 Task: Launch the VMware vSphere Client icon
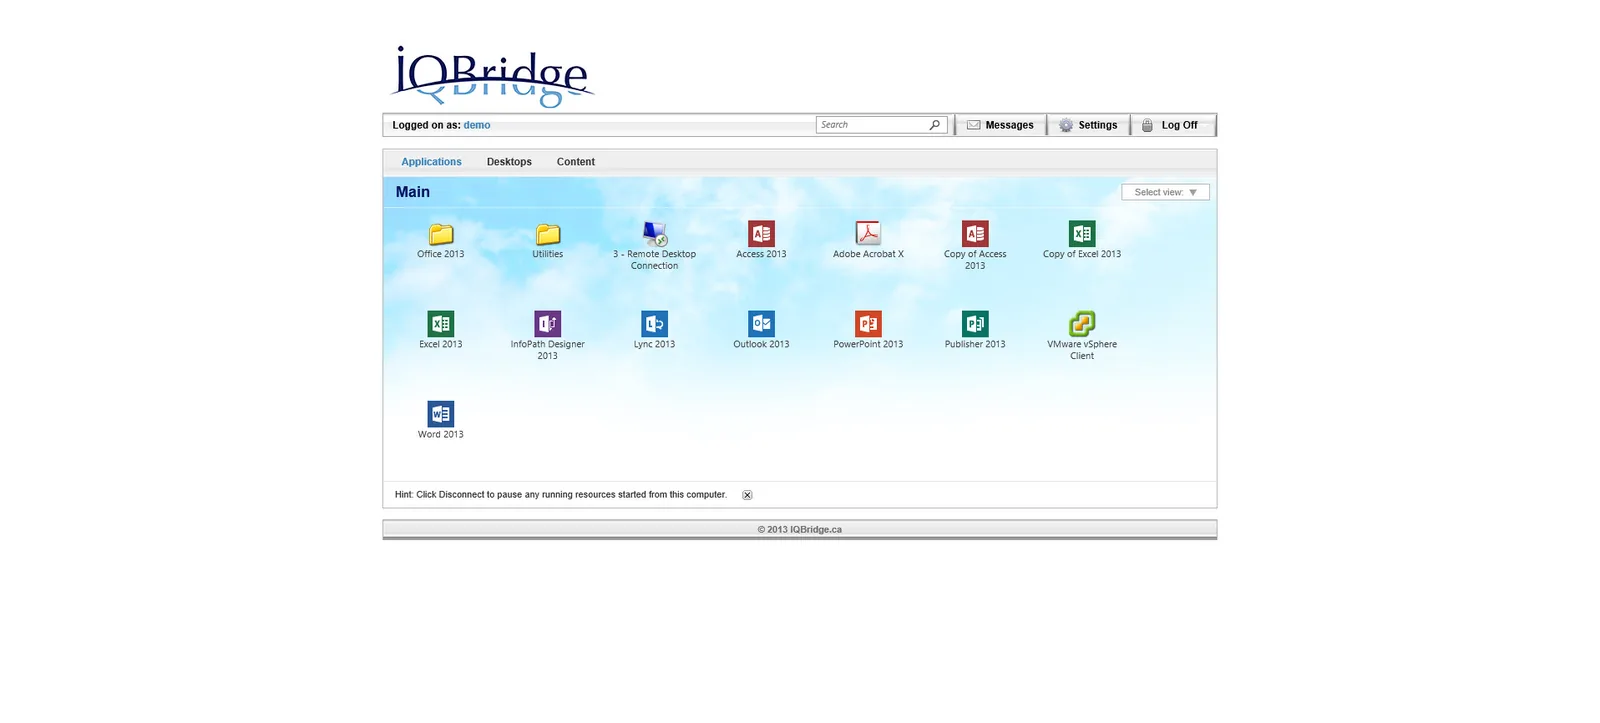[1082, 324]
